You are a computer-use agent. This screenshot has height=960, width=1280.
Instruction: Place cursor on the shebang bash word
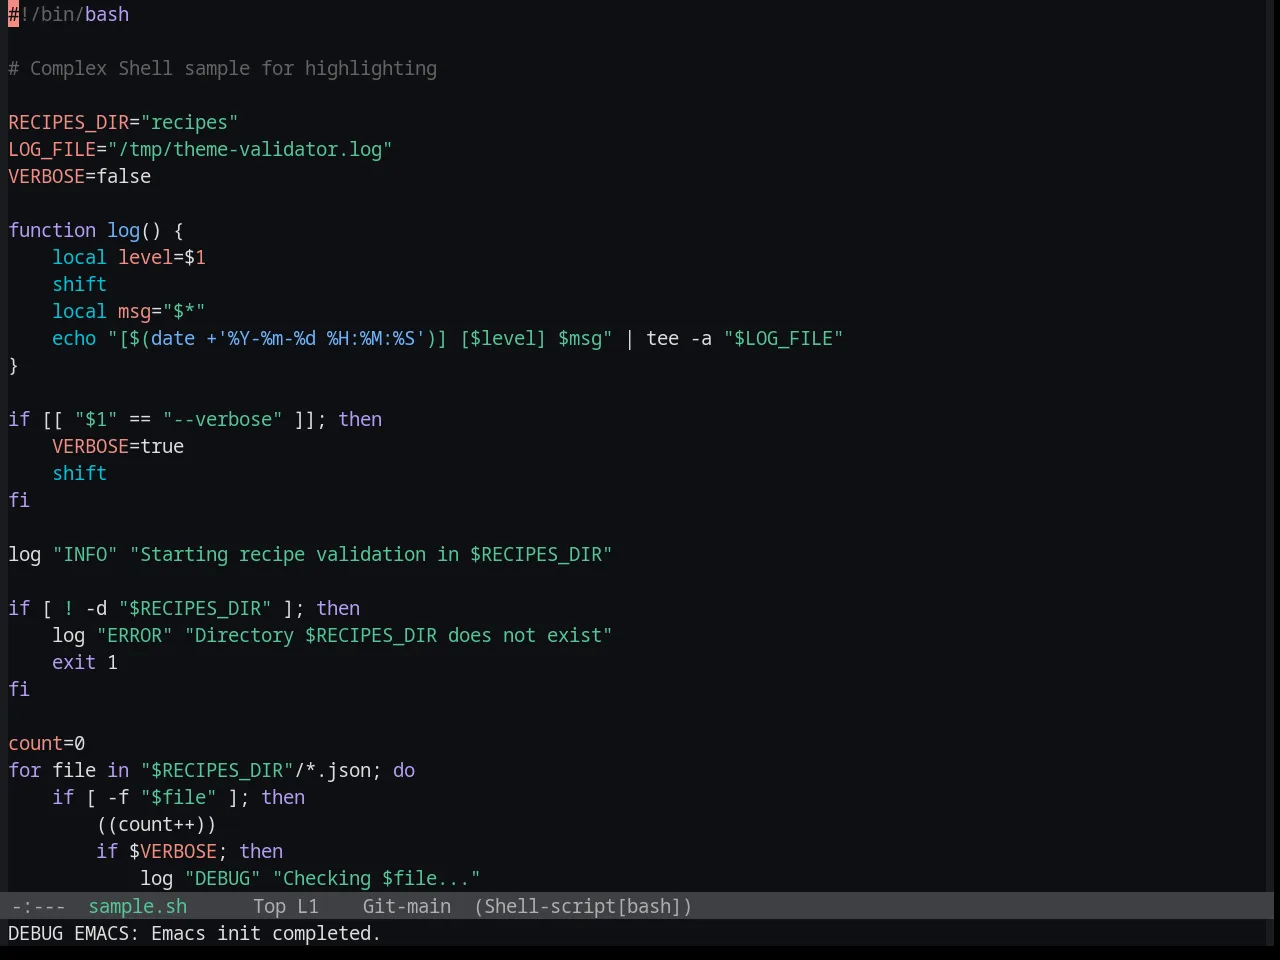pyautogui.click(x=106, y=14)
